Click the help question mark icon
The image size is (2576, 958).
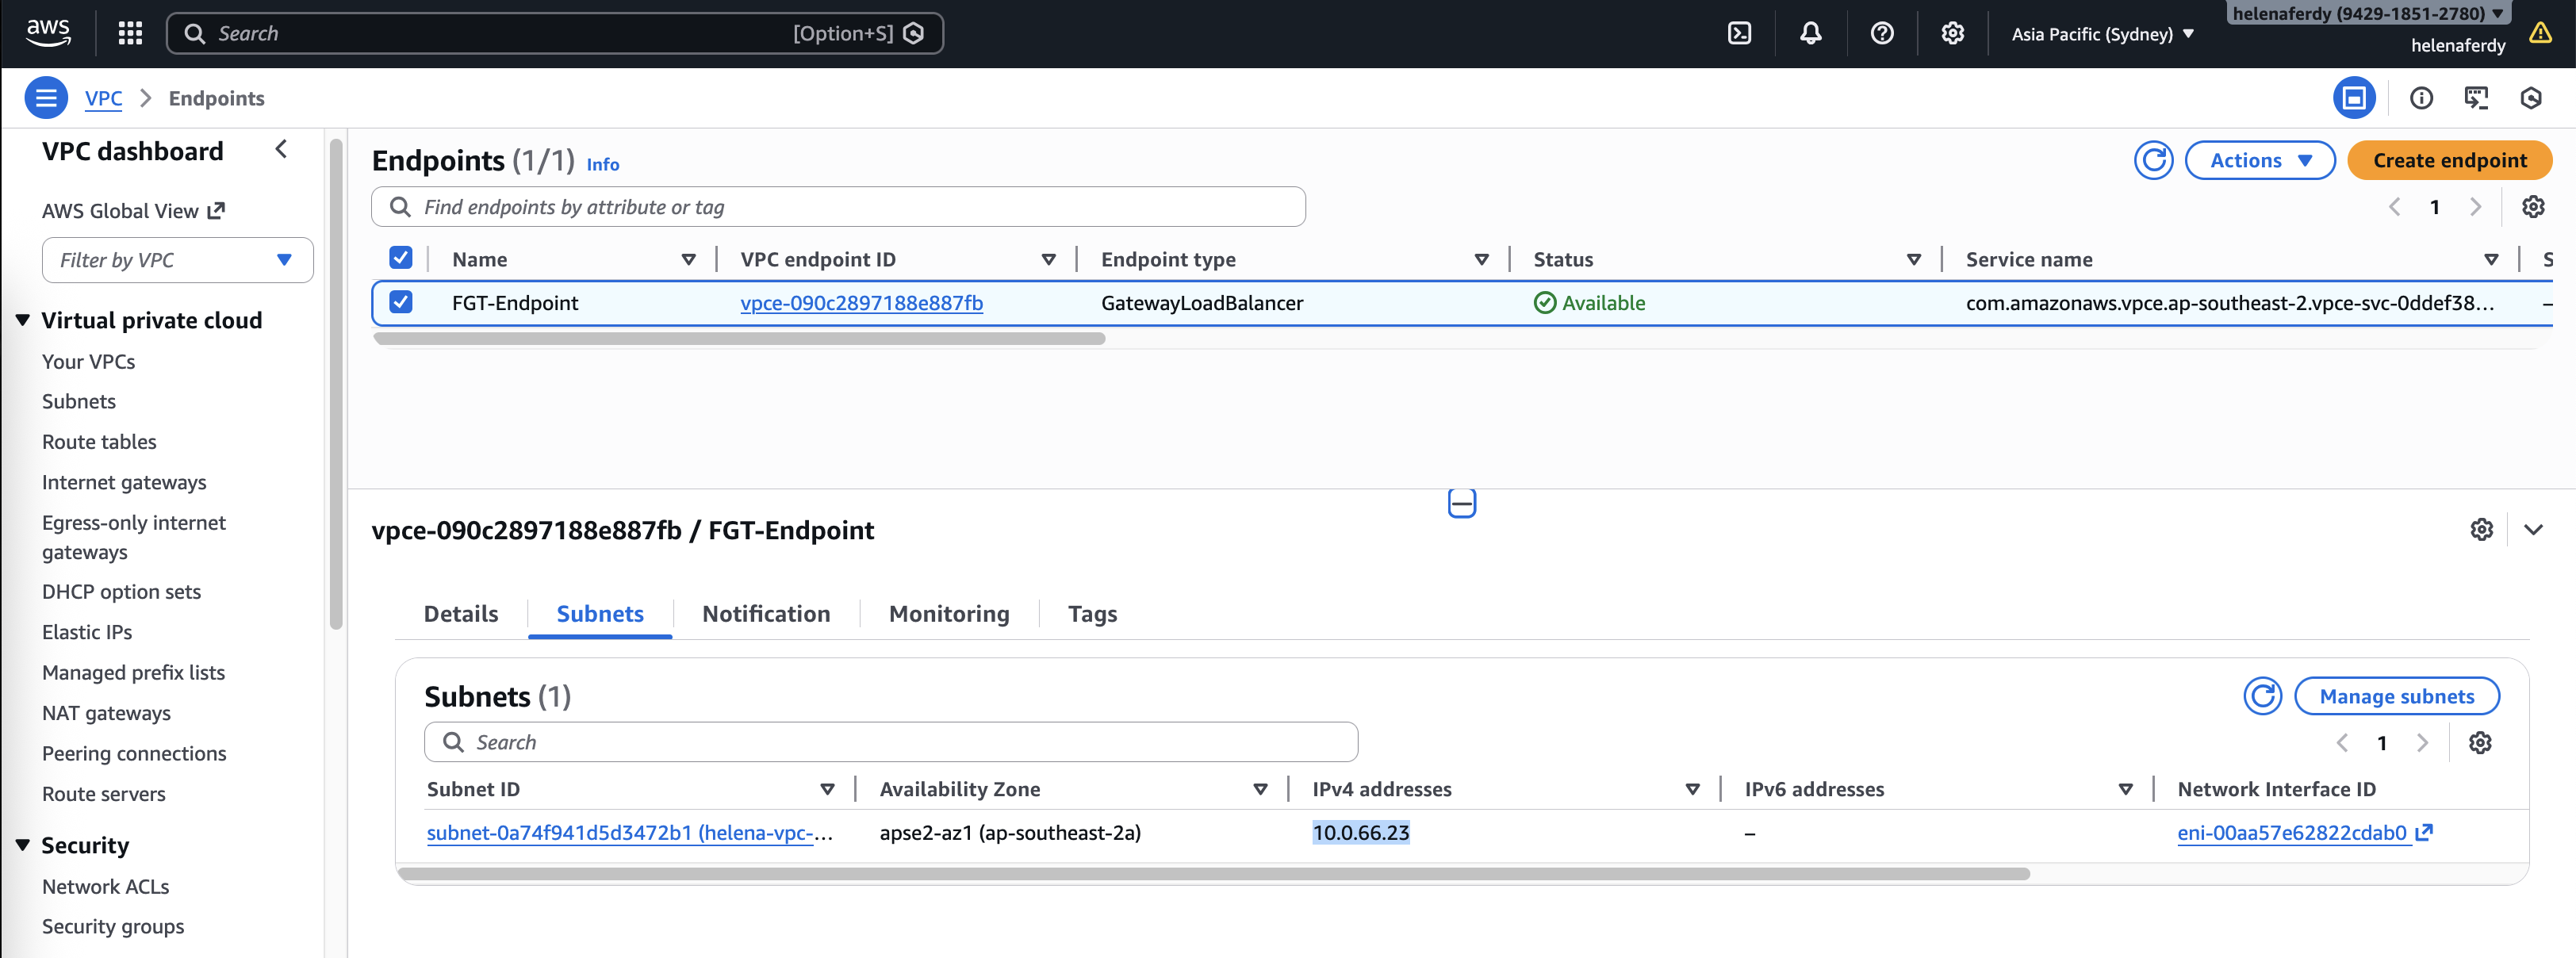(1881, 33)
